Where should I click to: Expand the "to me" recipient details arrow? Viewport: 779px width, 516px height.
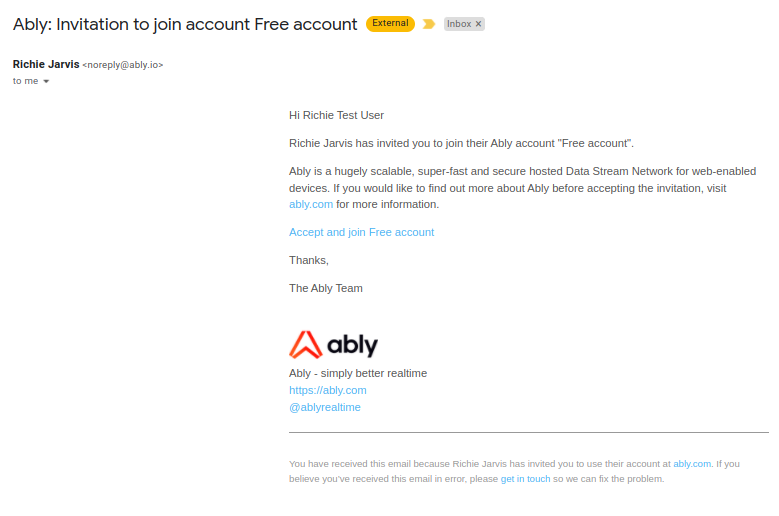tap(46, 81)
